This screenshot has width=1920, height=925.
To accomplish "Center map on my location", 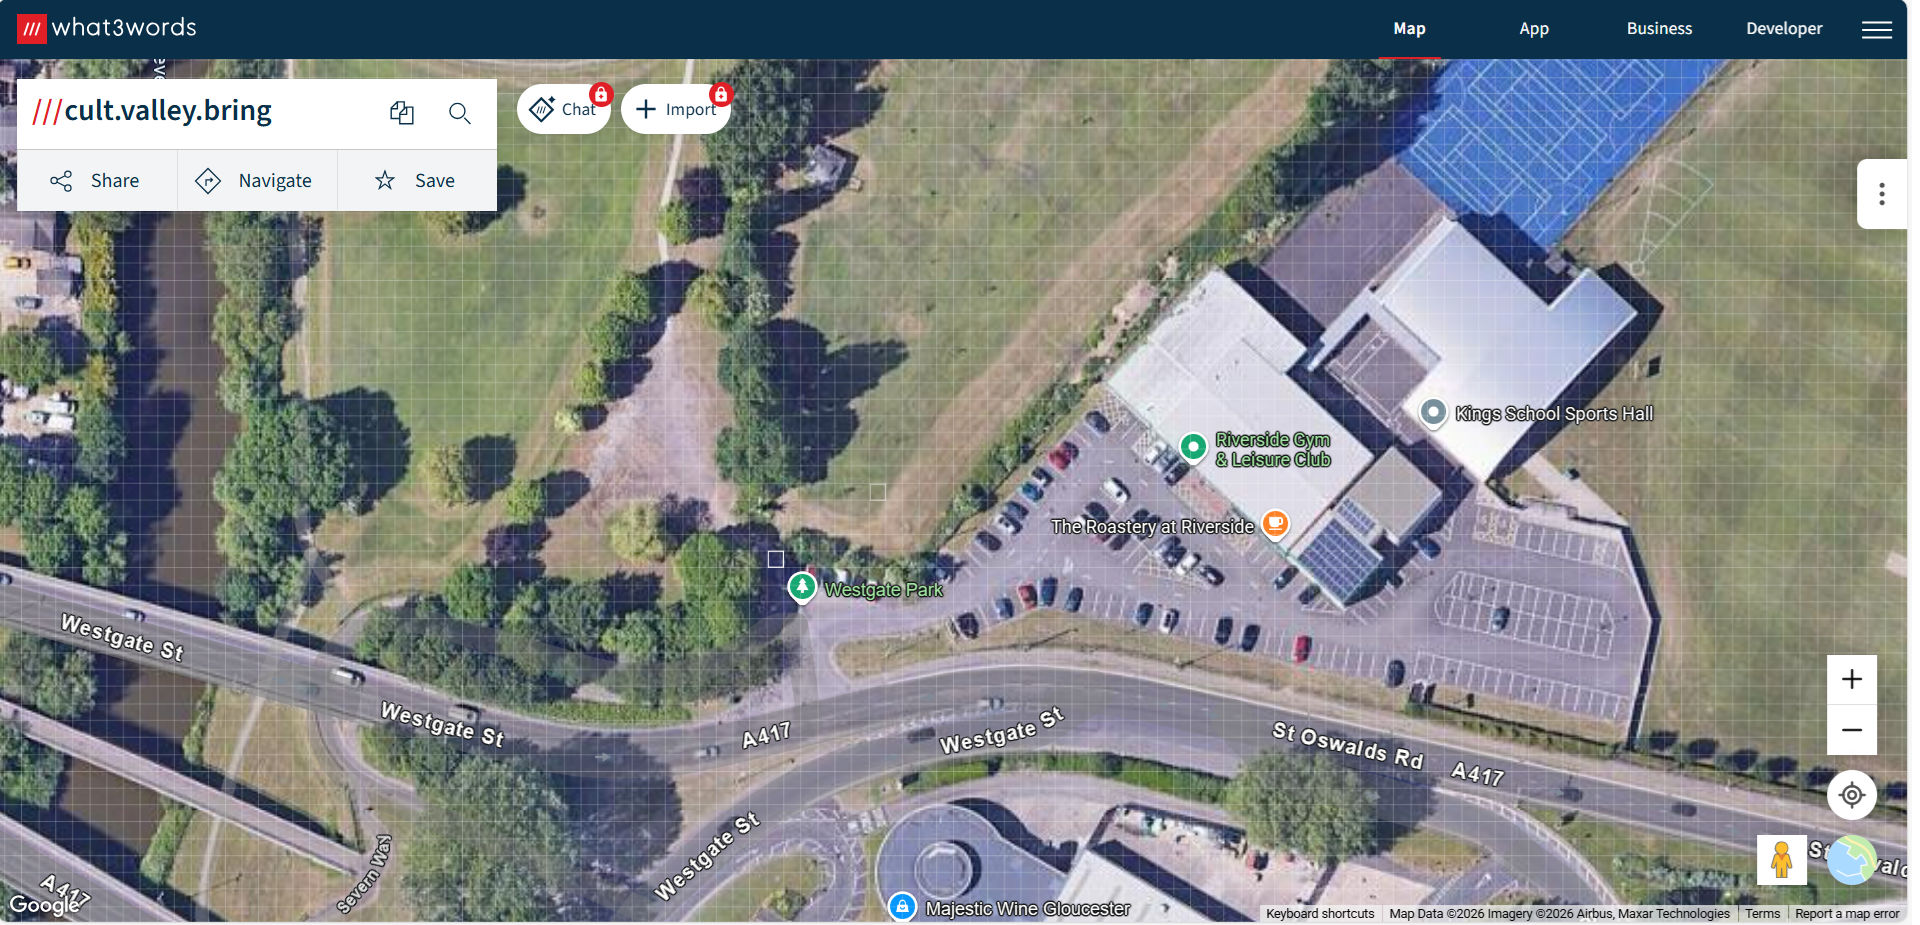I will (1852, 795).
